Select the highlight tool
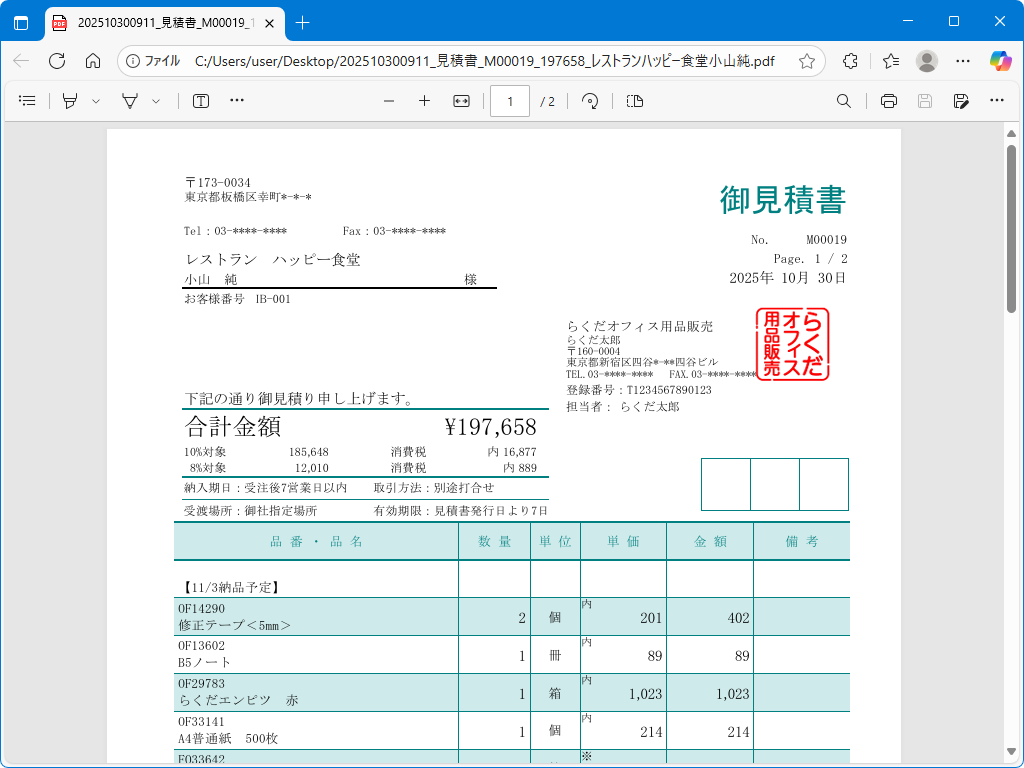Screen dimensions: 1024x768 tap(70, 101)
